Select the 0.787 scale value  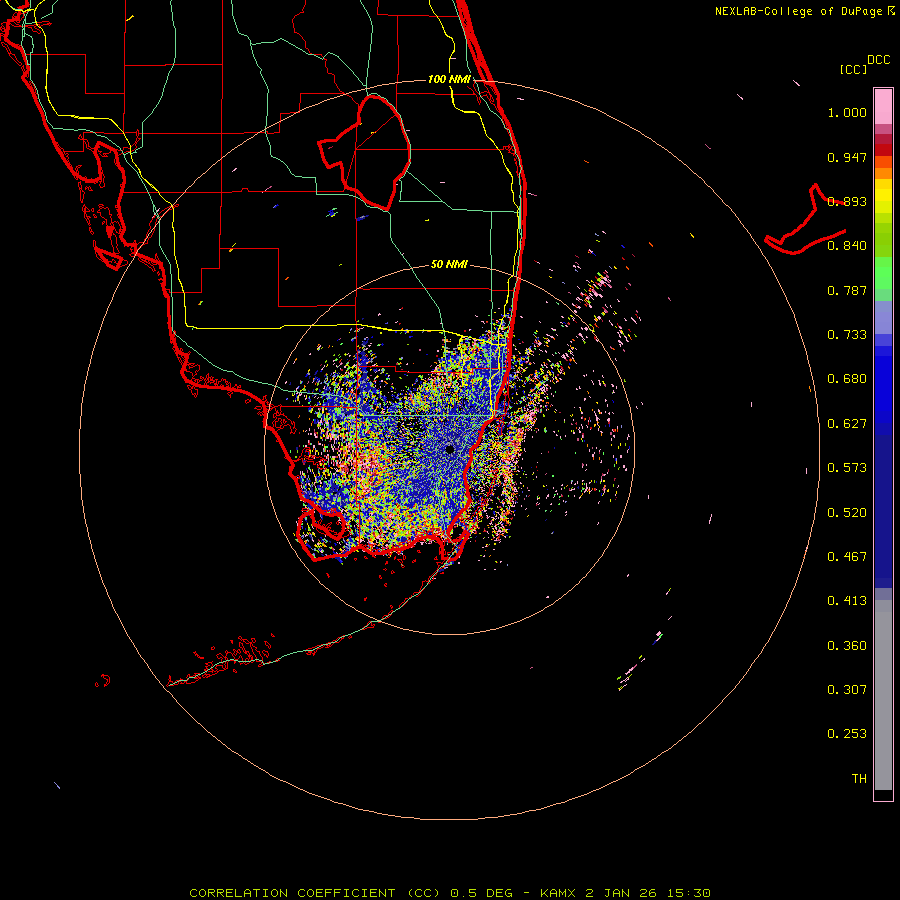pos(847,290)
